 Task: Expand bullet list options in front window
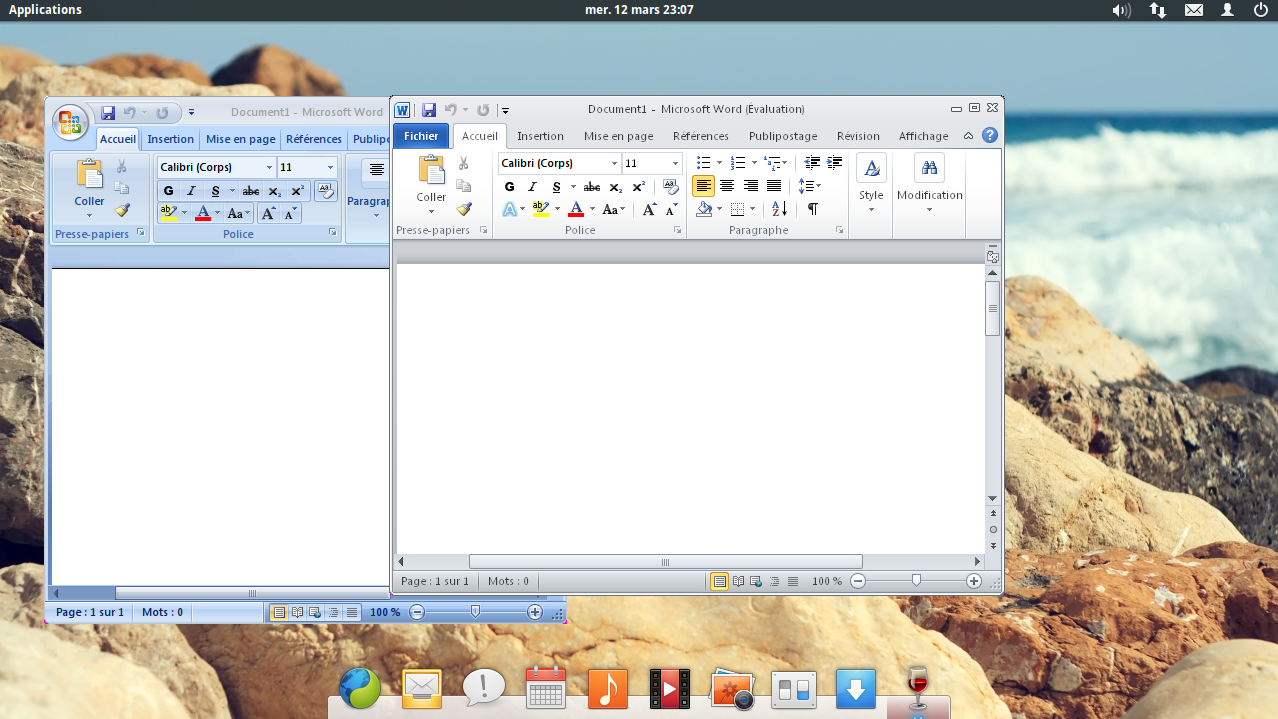[x=719, y=163]
